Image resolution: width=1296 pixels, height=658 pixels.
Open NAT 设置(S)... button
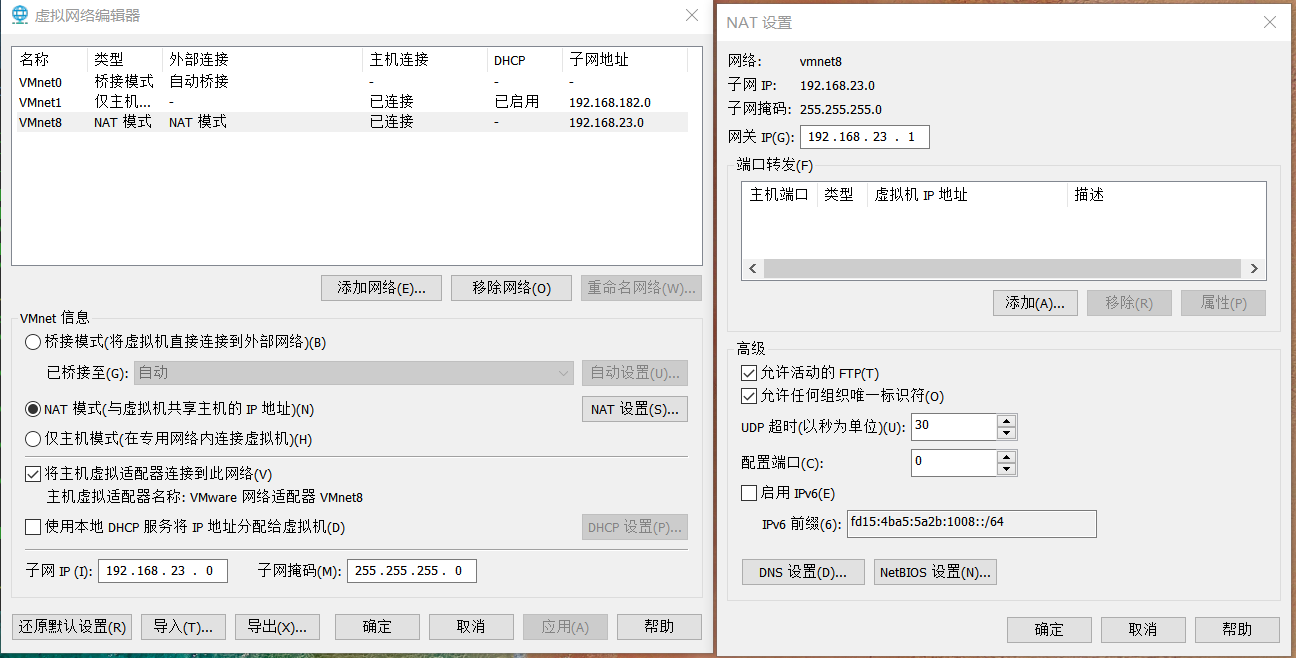(635, 409)
